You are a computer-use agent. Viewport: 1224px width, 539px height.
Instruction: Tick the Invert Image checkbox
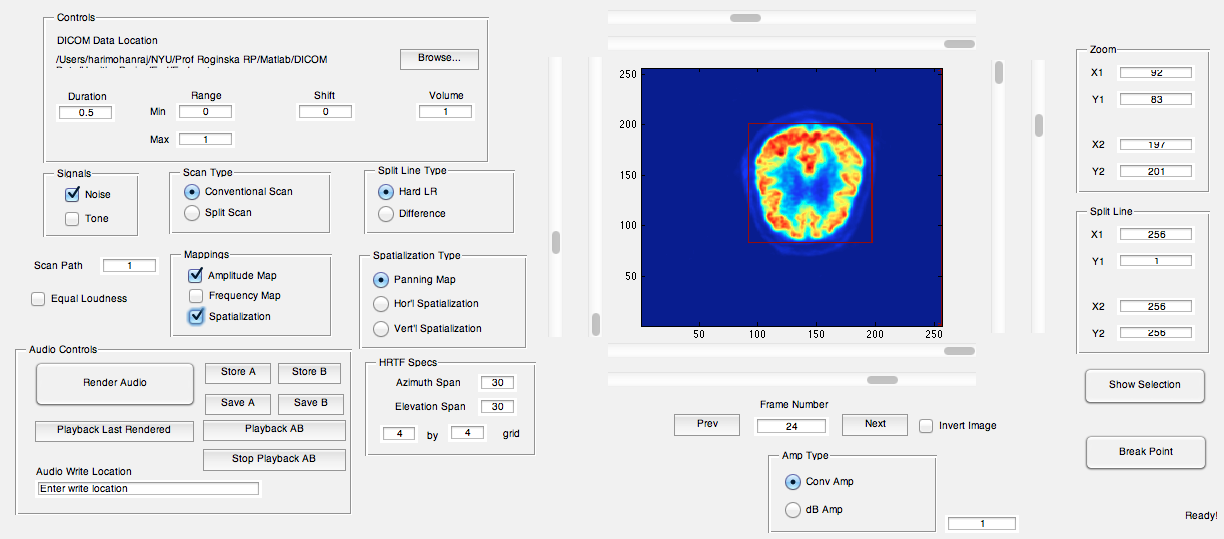point(926,425)
